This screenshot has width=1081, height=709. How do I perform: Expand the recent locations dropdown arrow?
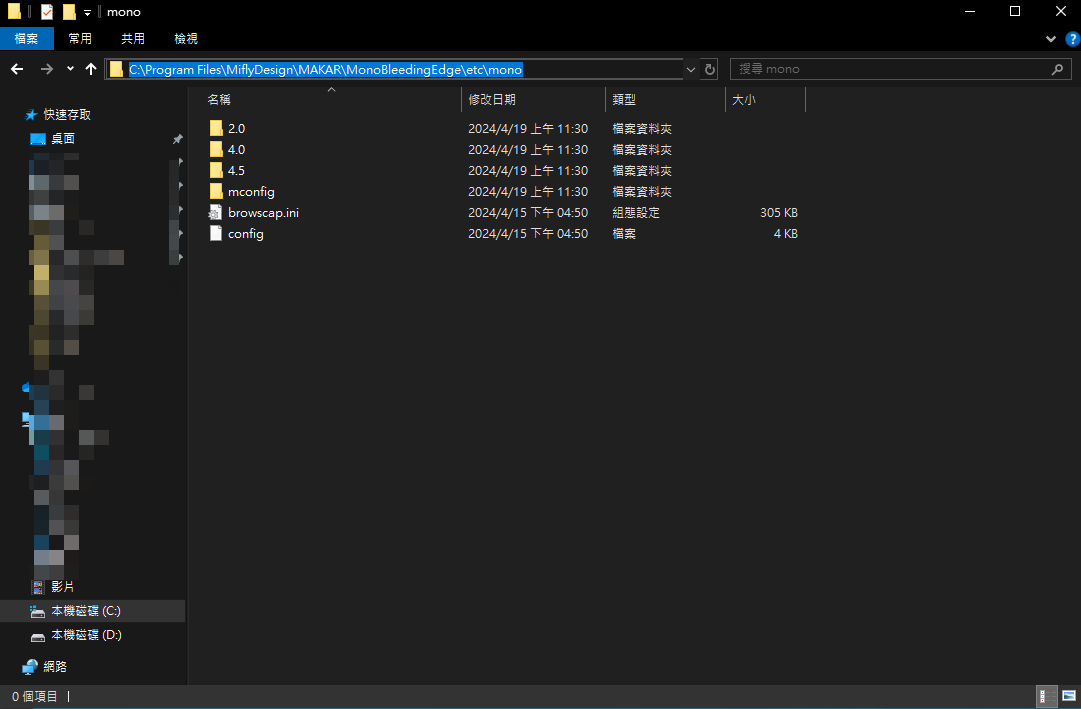click(70, 69)
